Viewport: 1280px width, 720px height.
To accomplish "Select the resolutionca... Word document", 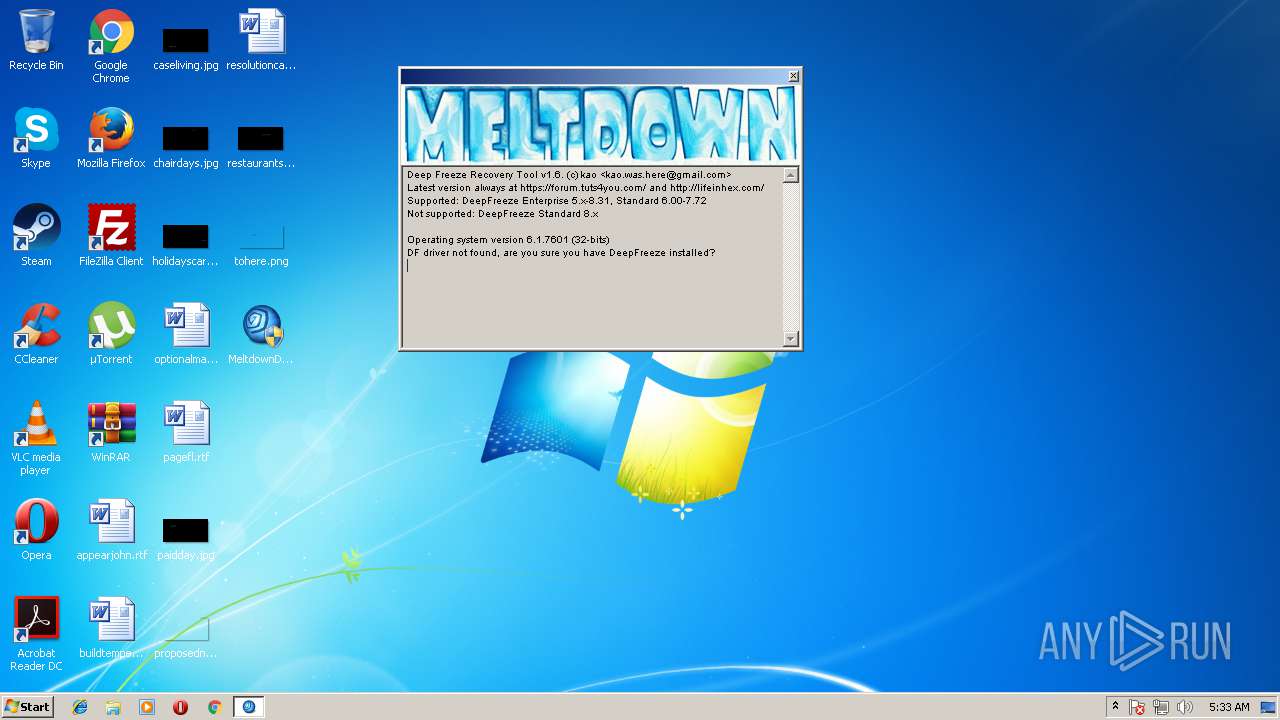I will click(261, 40).
